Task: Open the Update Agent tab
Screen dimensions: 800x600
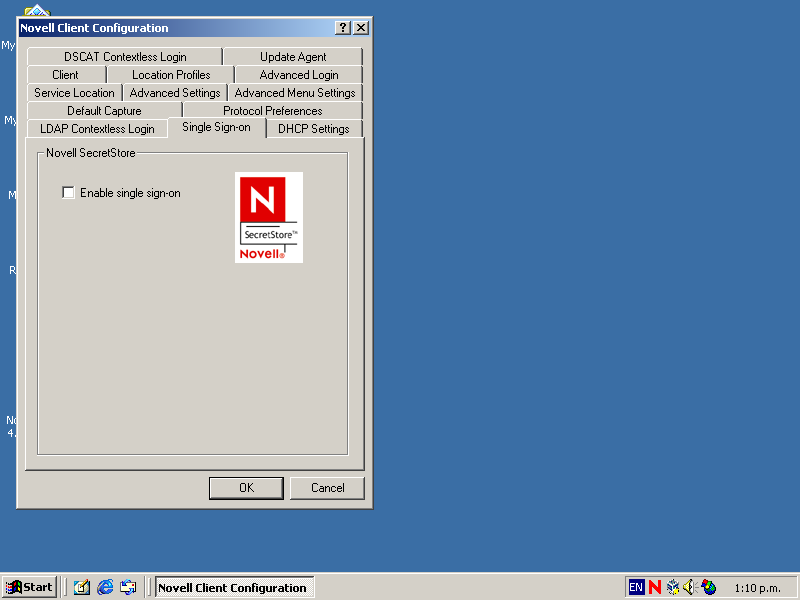Action: [293, 57]
